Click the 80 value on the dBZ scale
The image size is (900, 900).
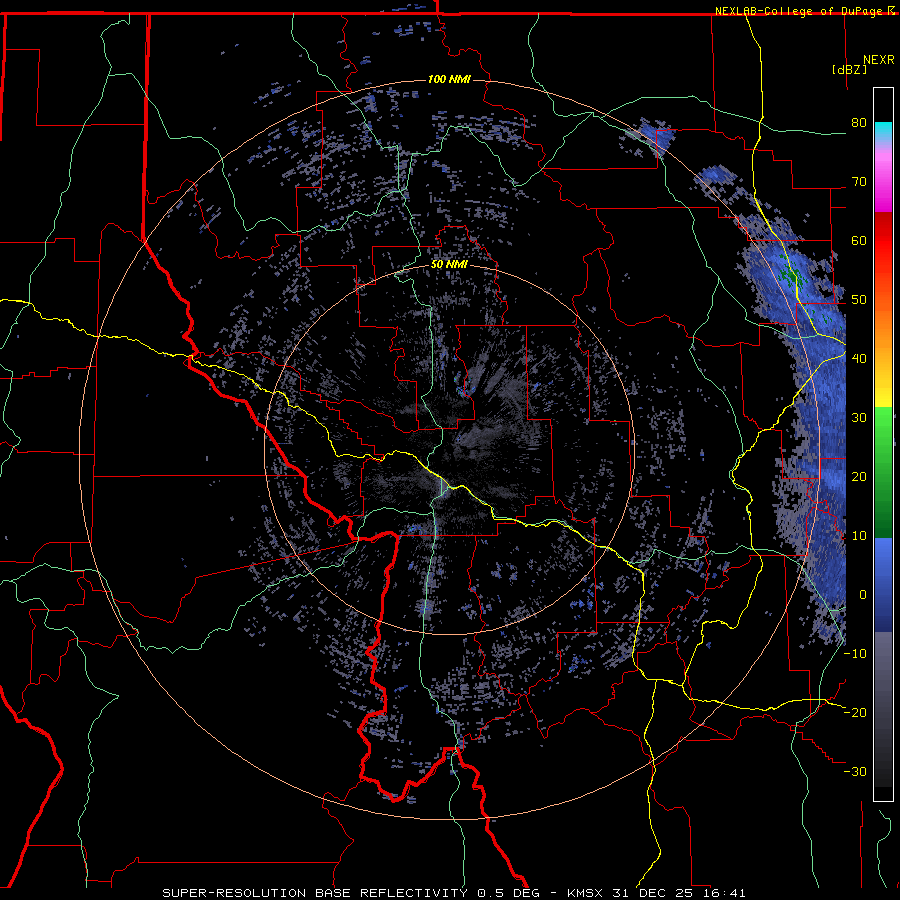coord(859,123)
